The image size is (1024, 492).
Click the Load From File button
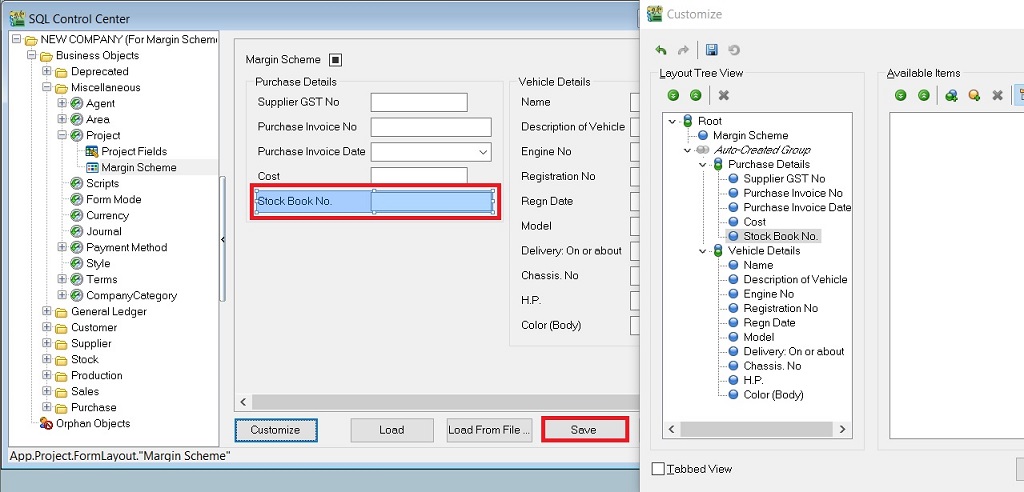pyautogui.click(x=488, y=430)
